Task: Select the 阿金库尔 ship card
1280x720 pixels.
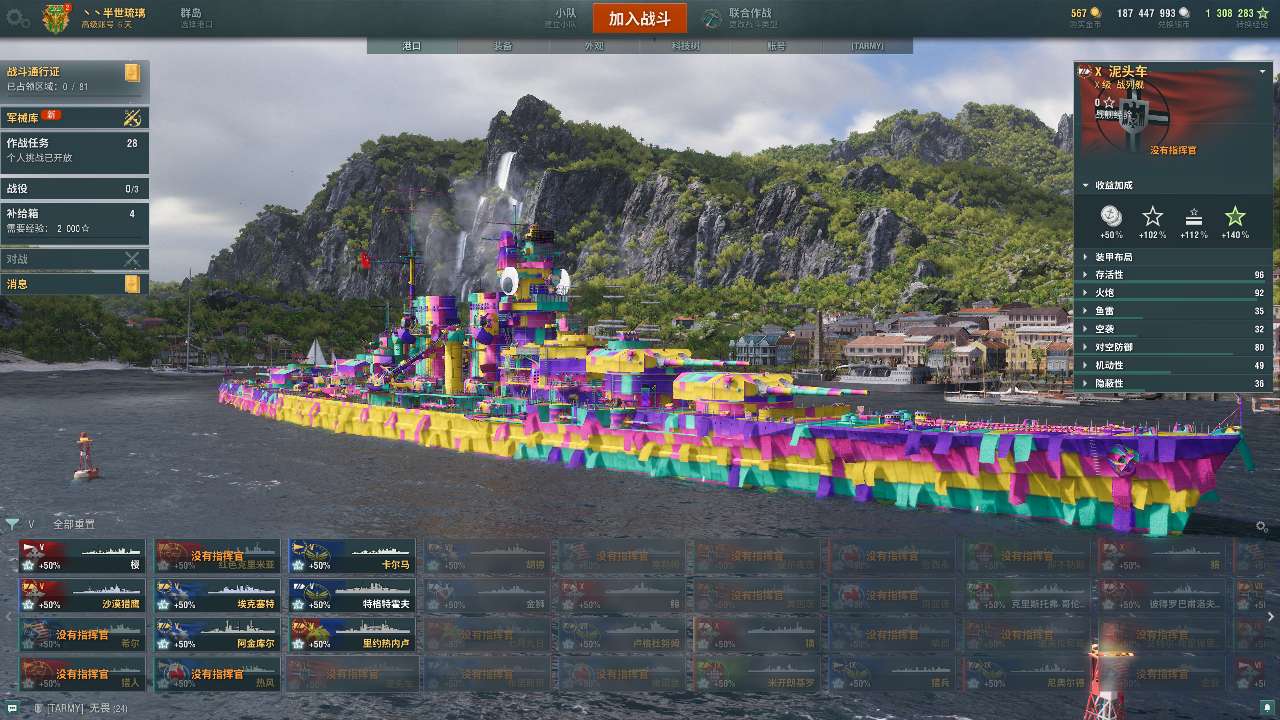Action: 217,635
